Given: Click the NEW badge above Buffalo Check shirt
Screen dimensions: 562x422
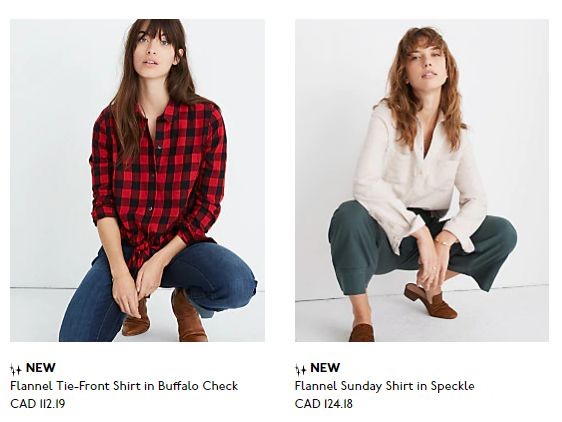Looking at the screenshot, I should click(x=41, y=368).
